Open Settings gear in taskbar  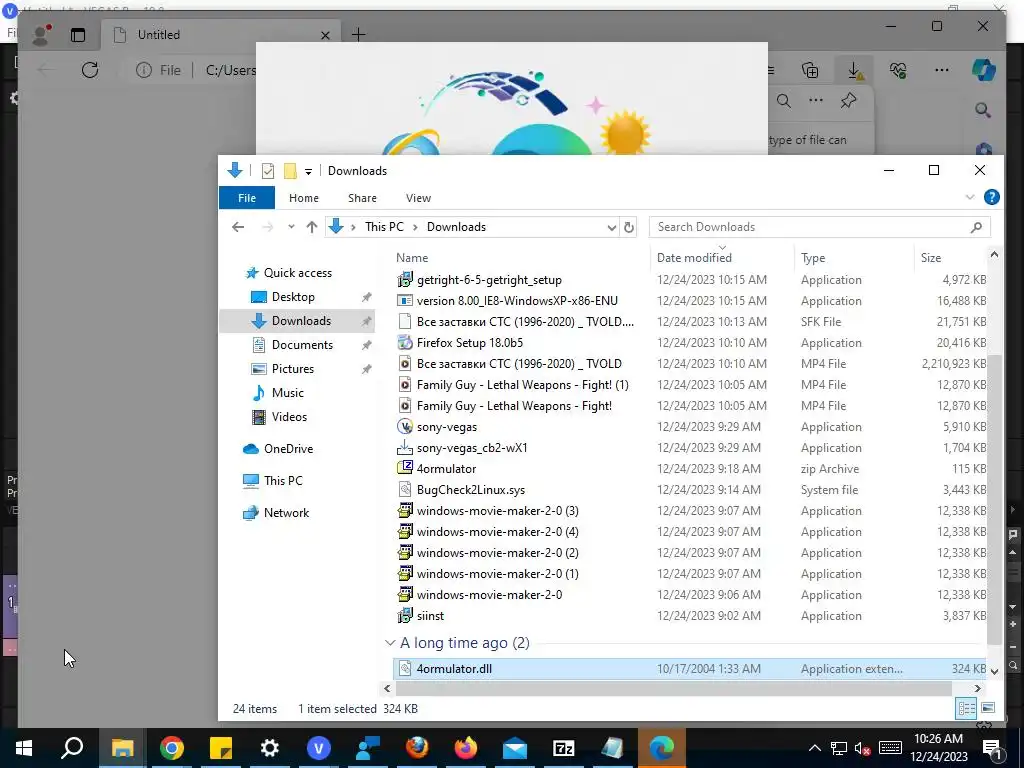(x=270, y=748)
